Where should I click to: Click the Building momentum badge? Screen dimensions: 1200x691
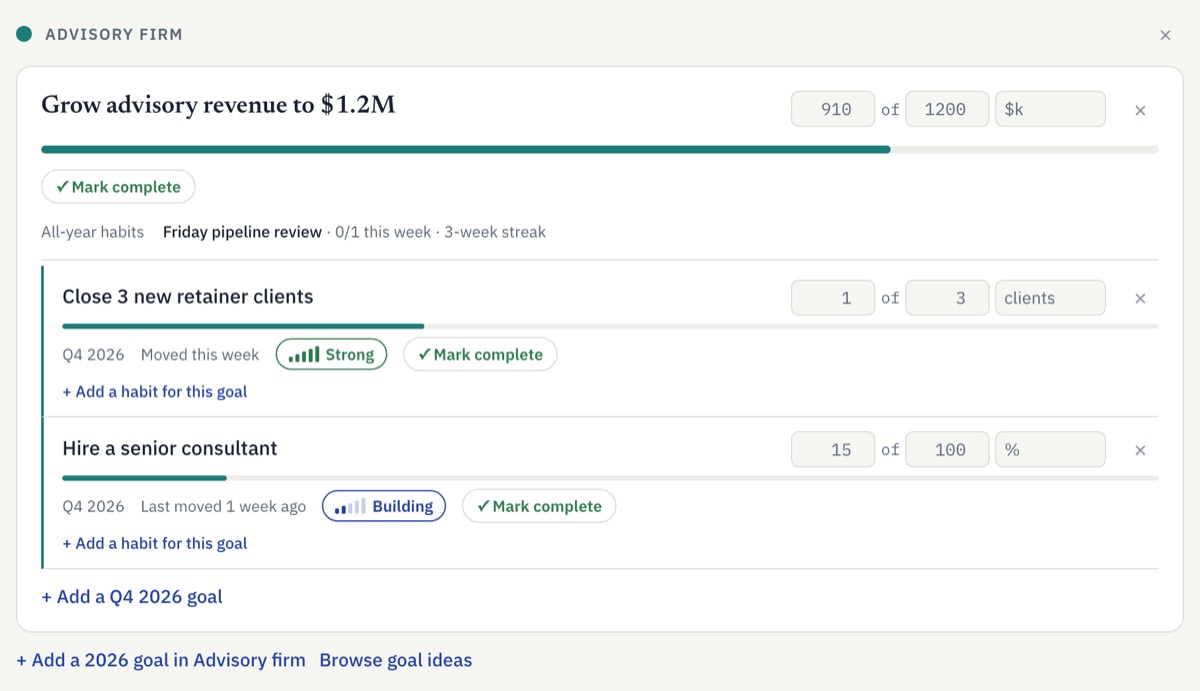[384, 506]
